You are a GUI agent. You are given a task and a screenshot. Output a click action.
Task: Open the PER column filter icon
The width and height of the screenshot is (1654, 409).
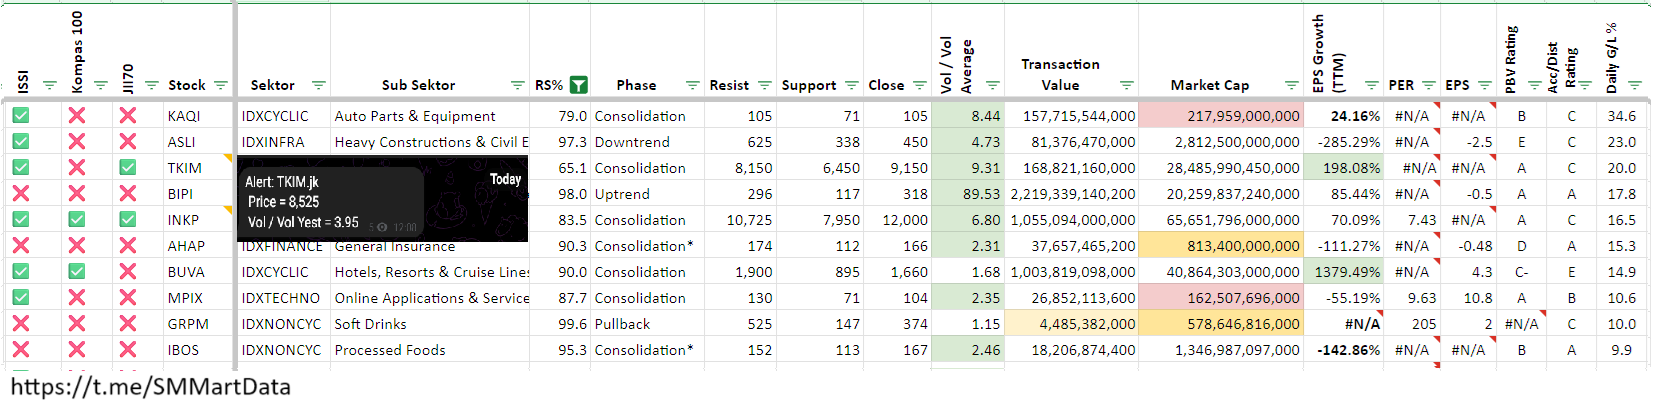[x=1428, y=85]
